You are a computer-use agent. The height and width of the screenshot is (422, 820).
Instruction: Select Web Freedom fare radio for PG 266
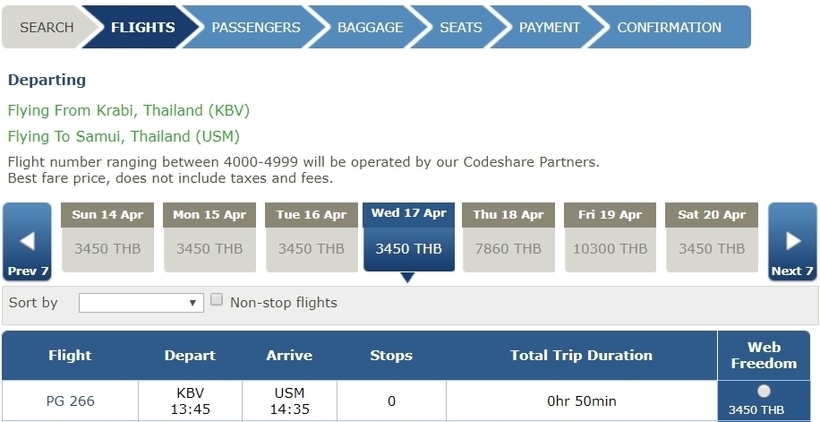[764, 391]
